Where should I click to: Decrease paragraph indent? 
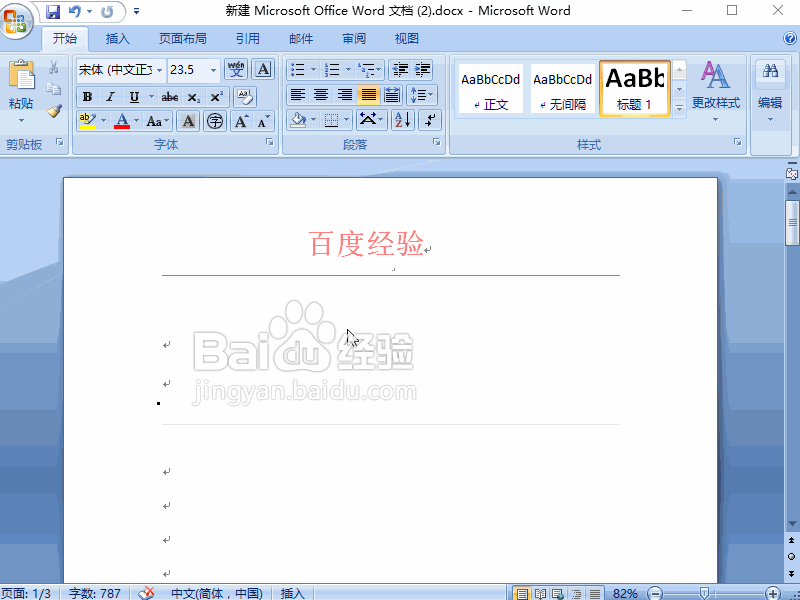(x=401, y=69)
